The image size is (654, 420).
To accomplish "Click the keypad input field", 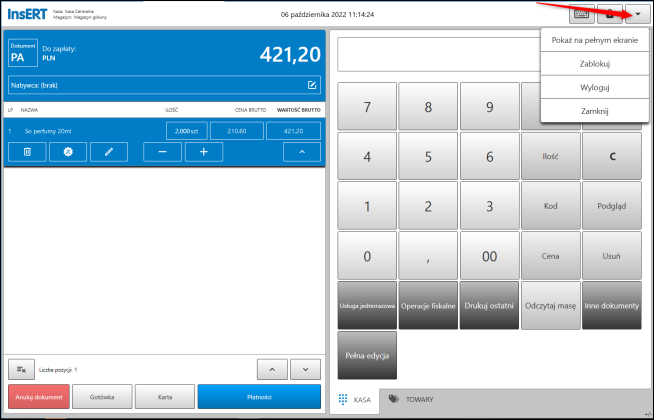I will click(x=439, y=55).
